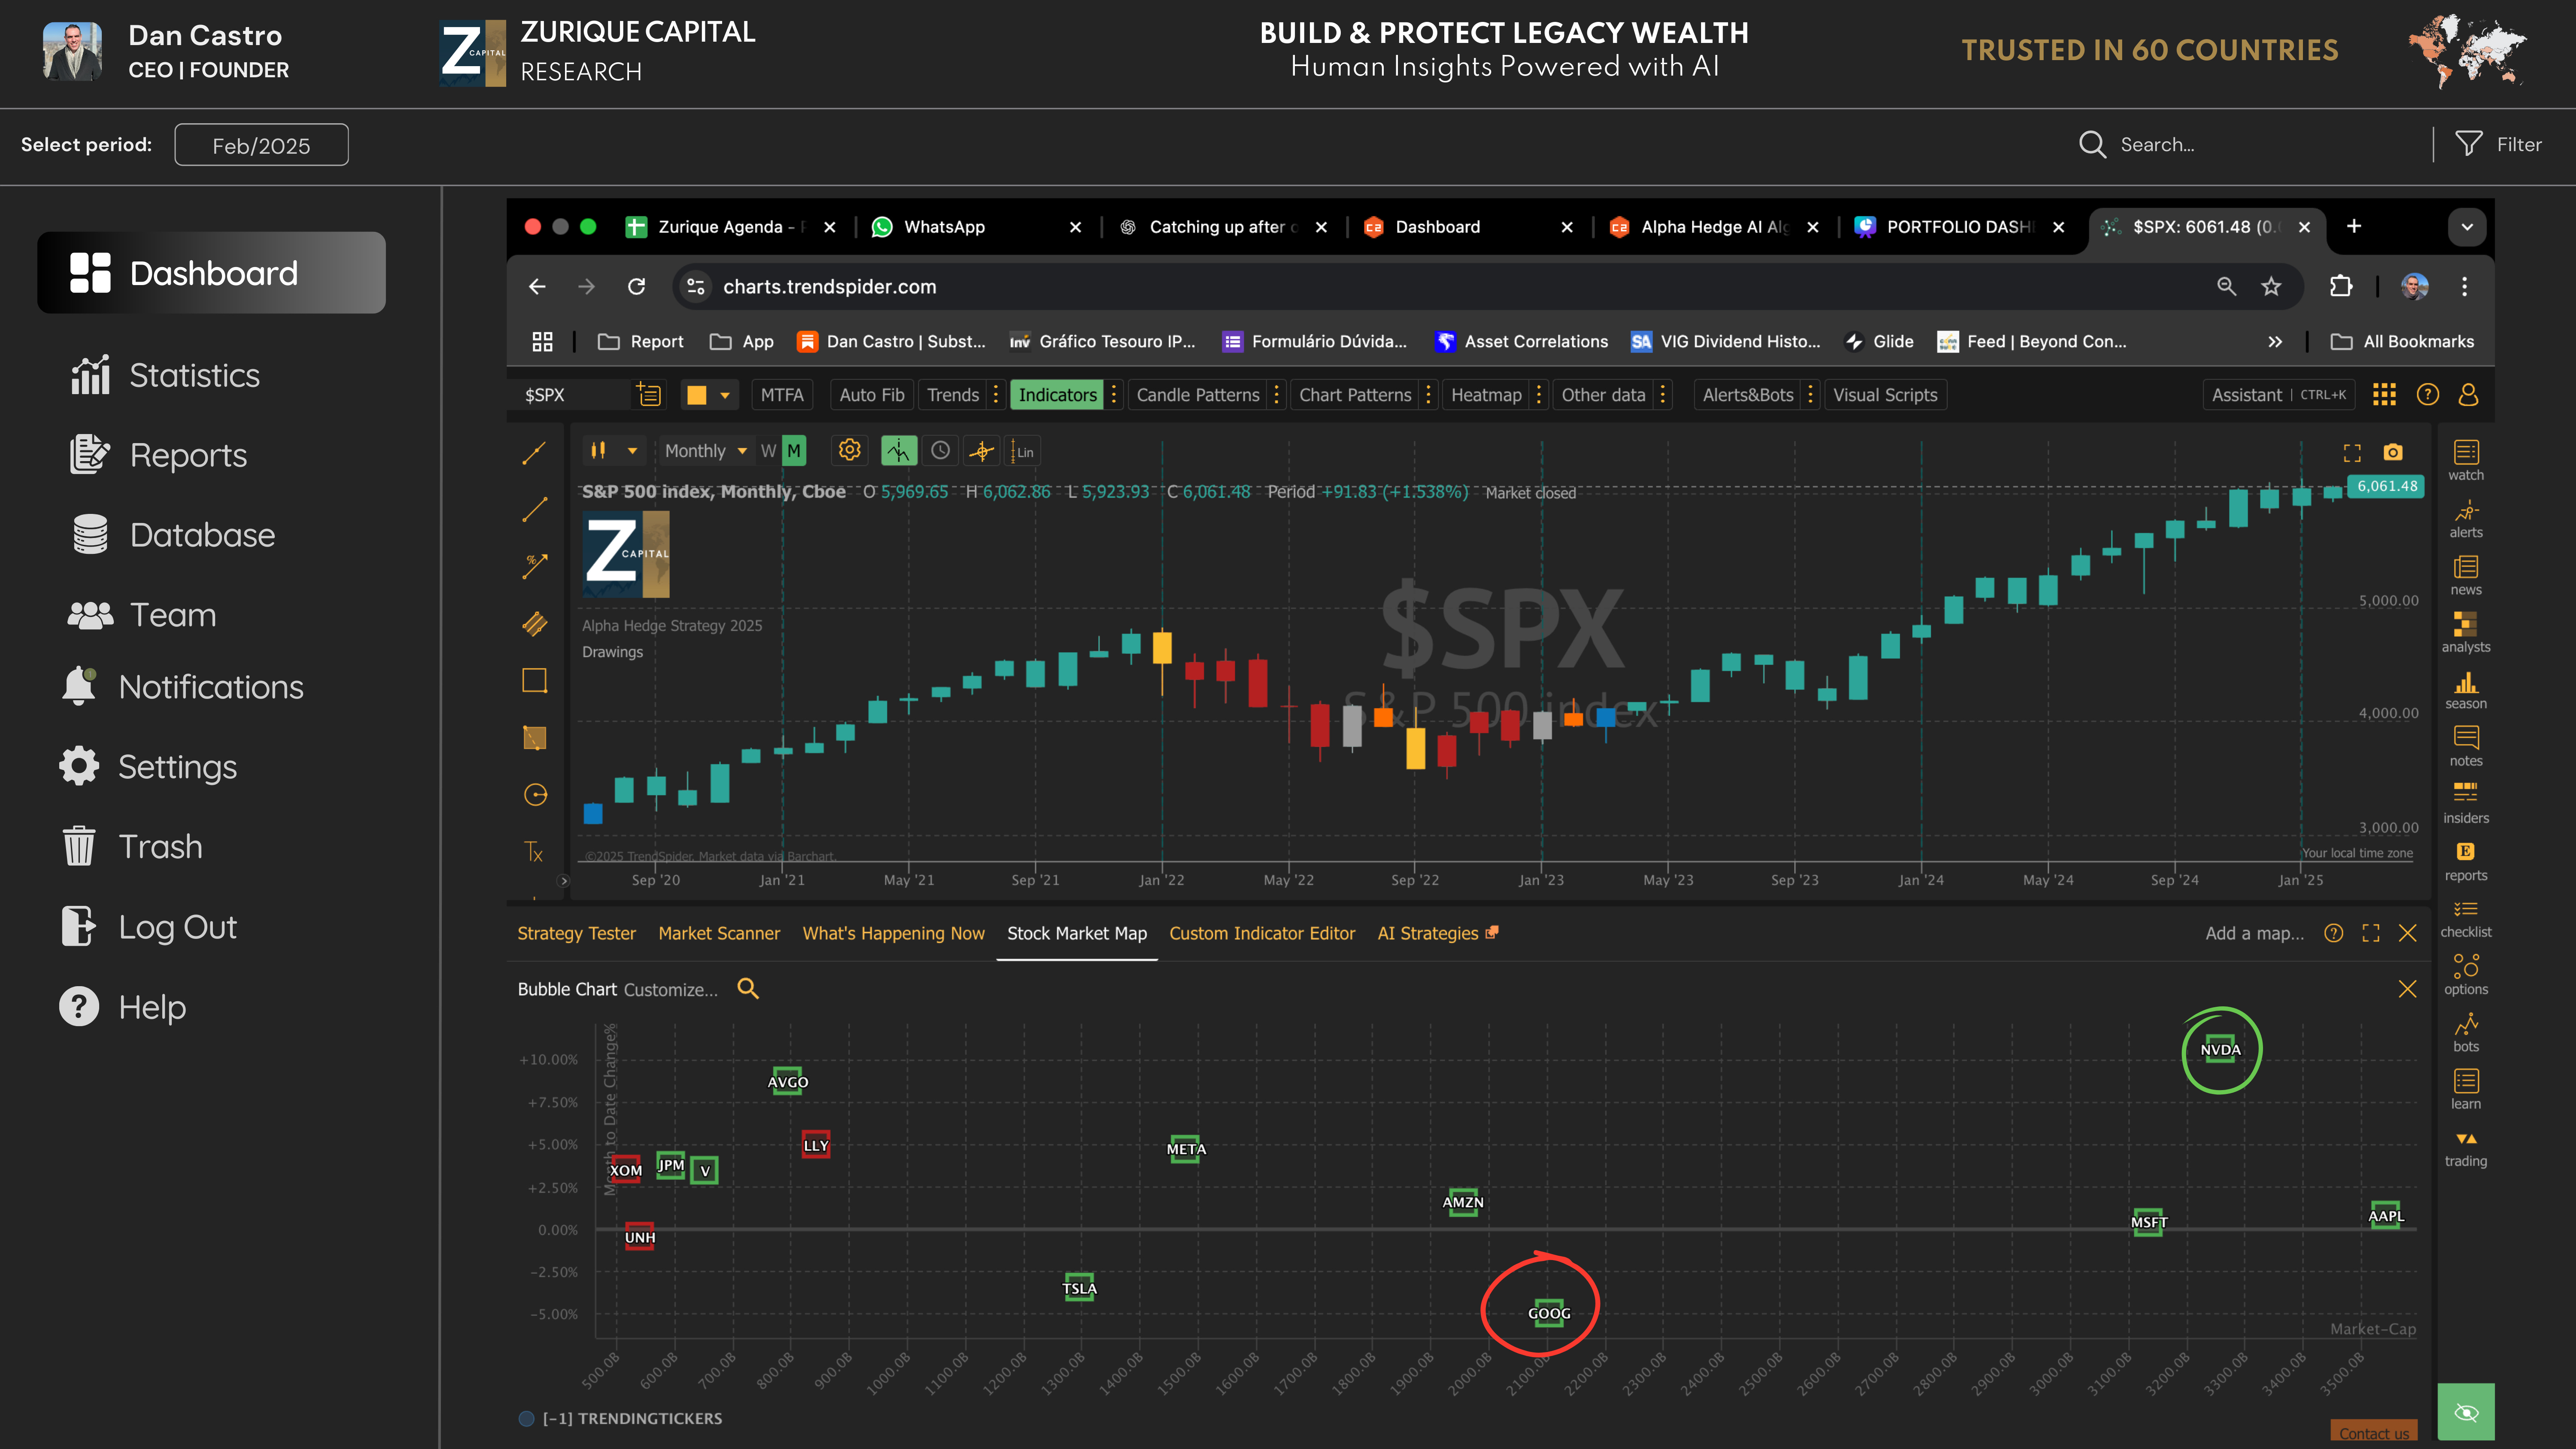Toggle the Indicators button off
Viewport: 2576px width, 1449px height.
pyautogui.click(x=1057, y=395)
